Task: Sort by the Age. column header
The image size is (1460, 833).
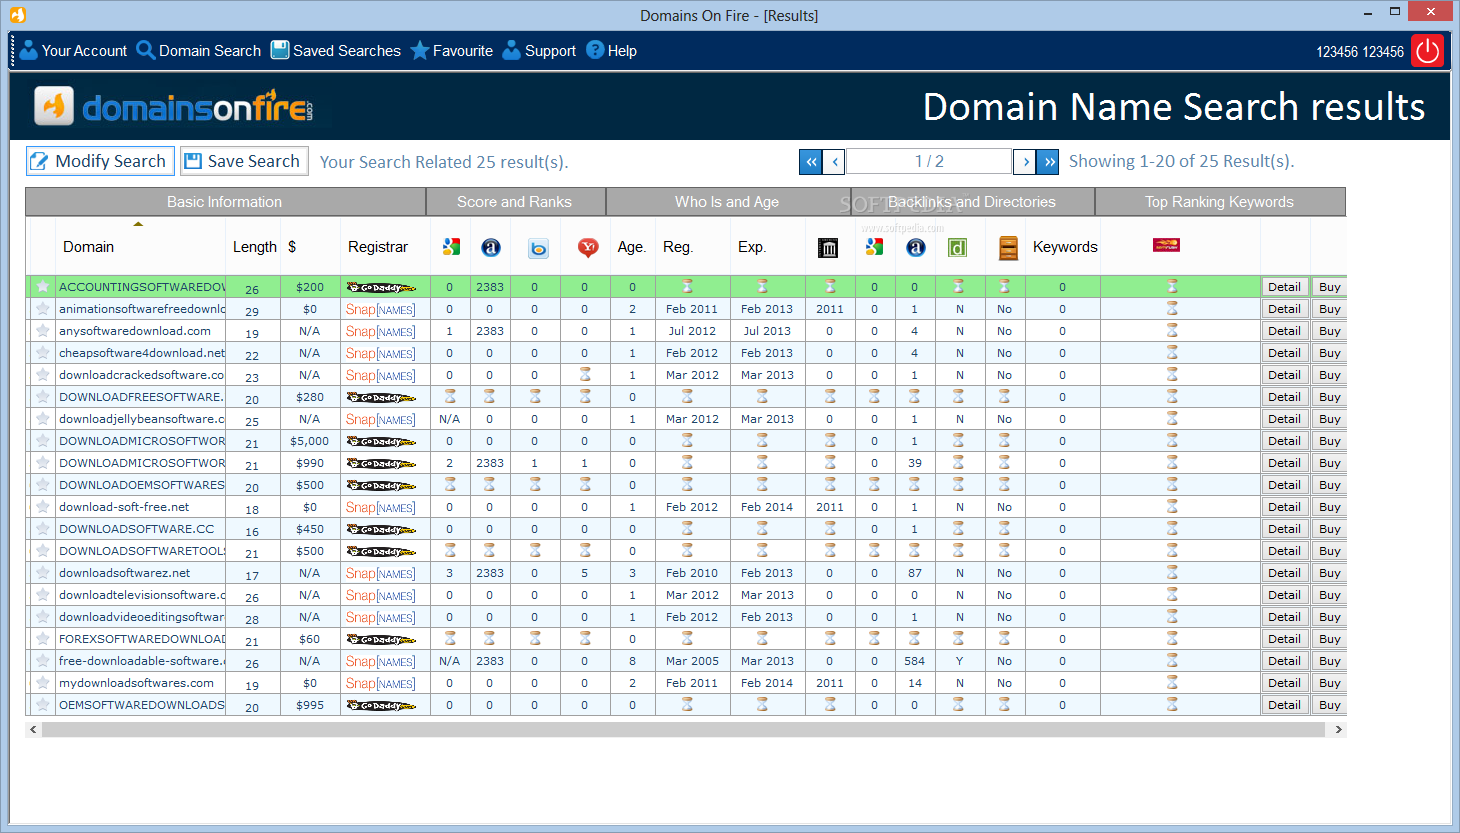Action: pos(631,247)
